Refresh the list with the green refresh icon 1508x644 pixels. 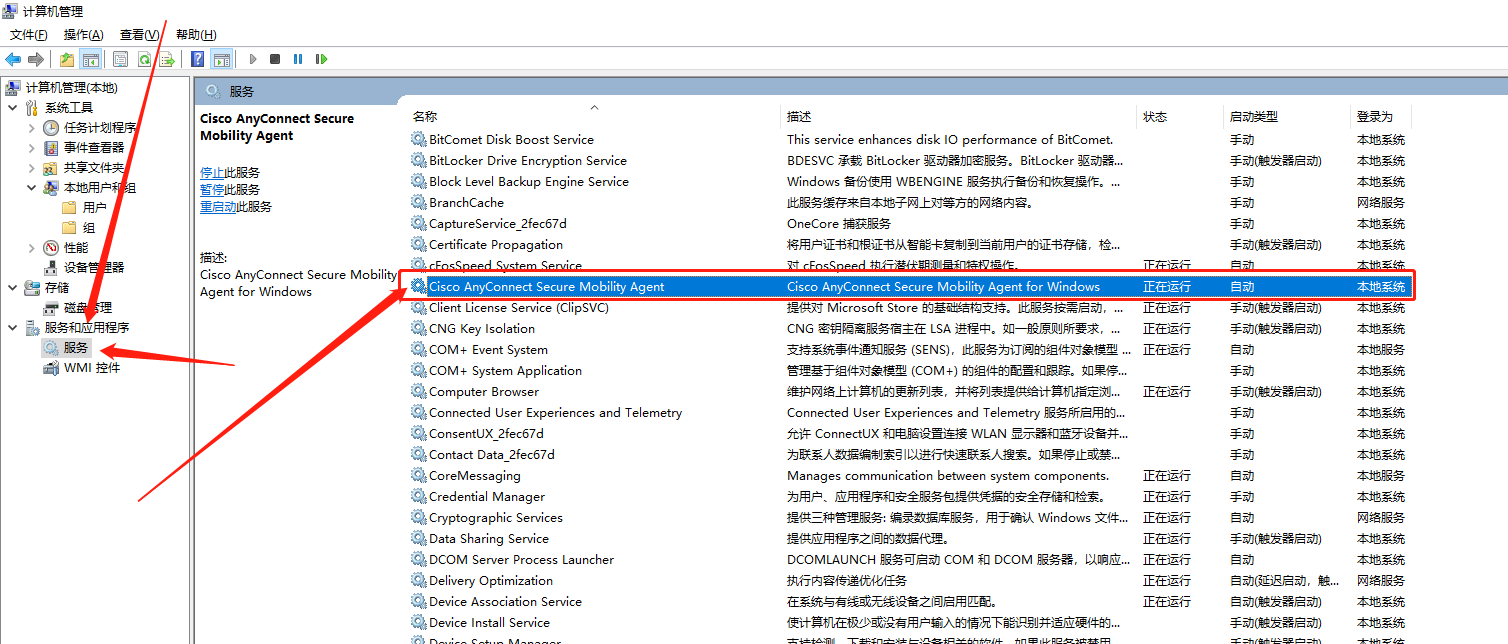tap(145, 59)
